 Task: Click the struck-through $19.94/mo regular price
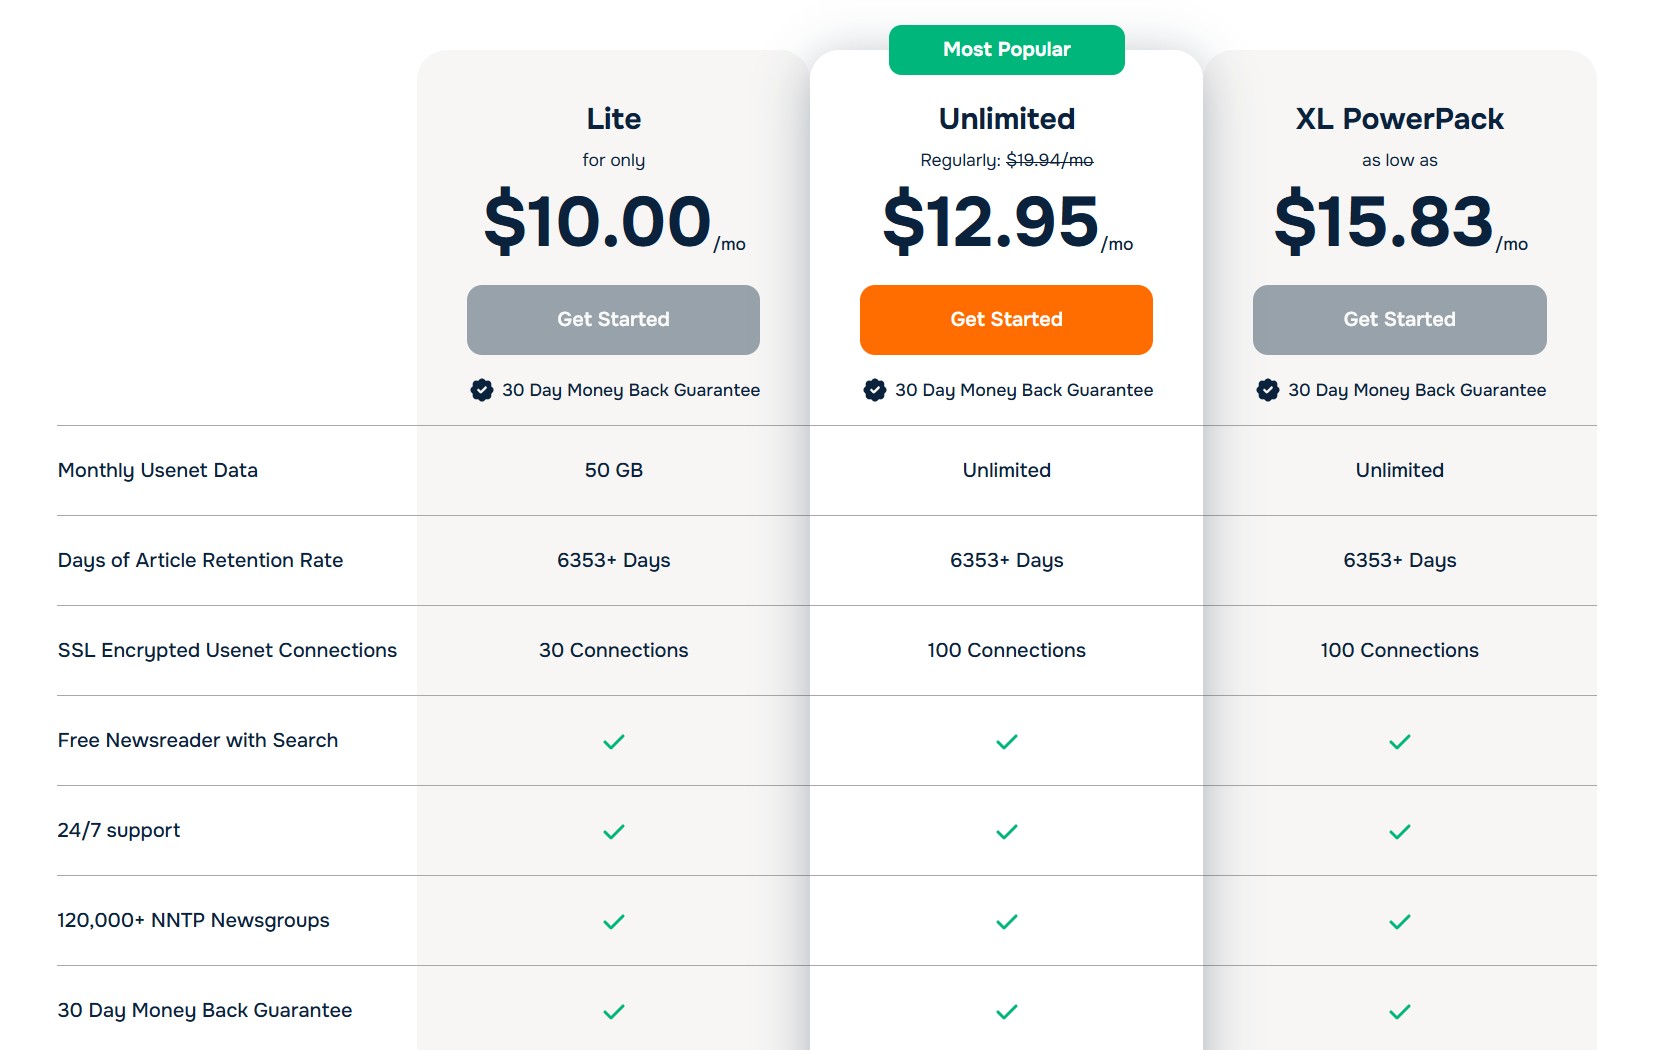click(1049, 160)
